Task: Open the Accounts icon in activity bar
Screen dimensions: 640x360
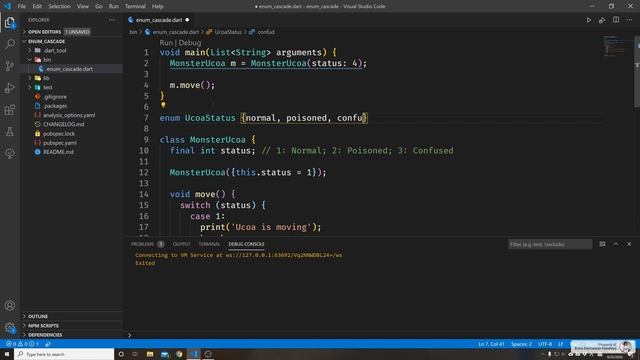Action: pos(10,305)
